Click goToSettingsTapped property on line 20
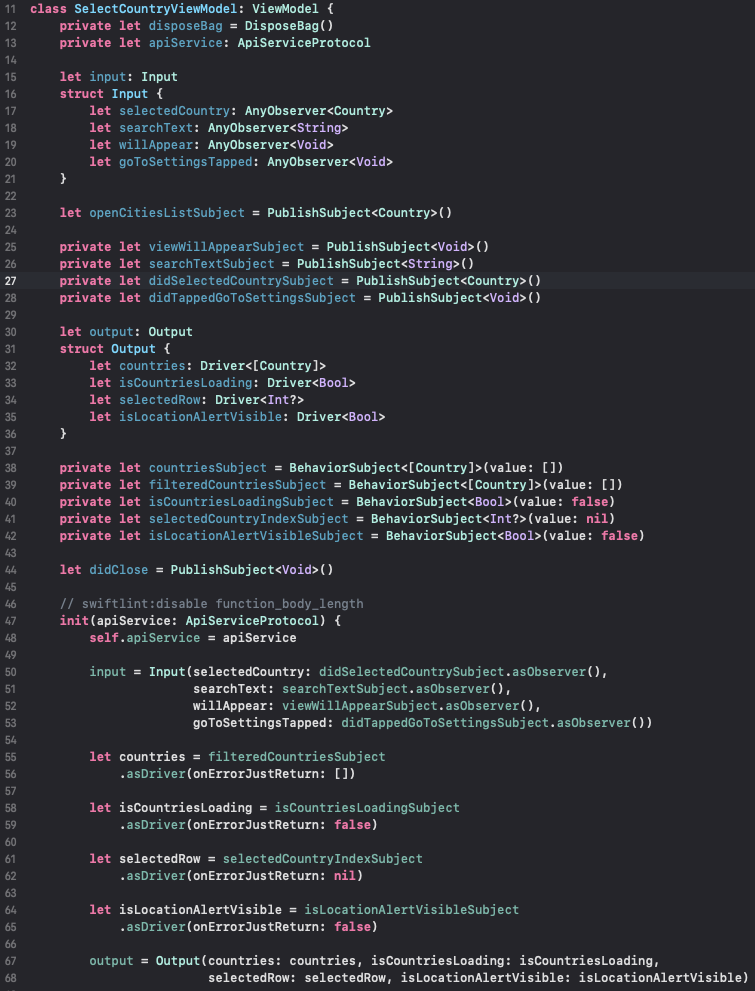 (186, 162)
